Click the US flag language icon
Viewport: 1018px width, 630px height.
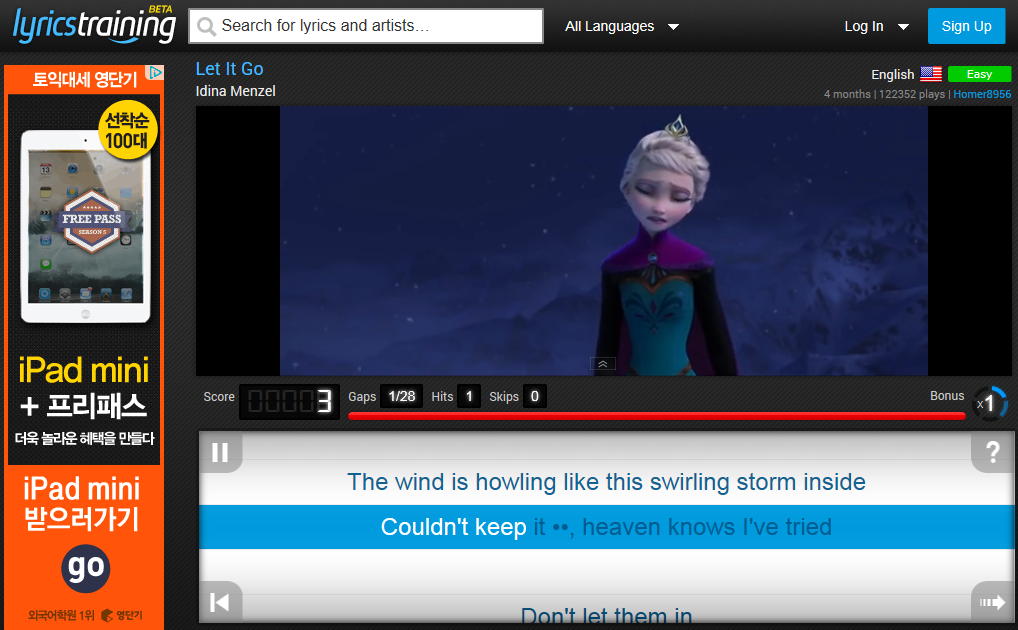pos(930,74)
